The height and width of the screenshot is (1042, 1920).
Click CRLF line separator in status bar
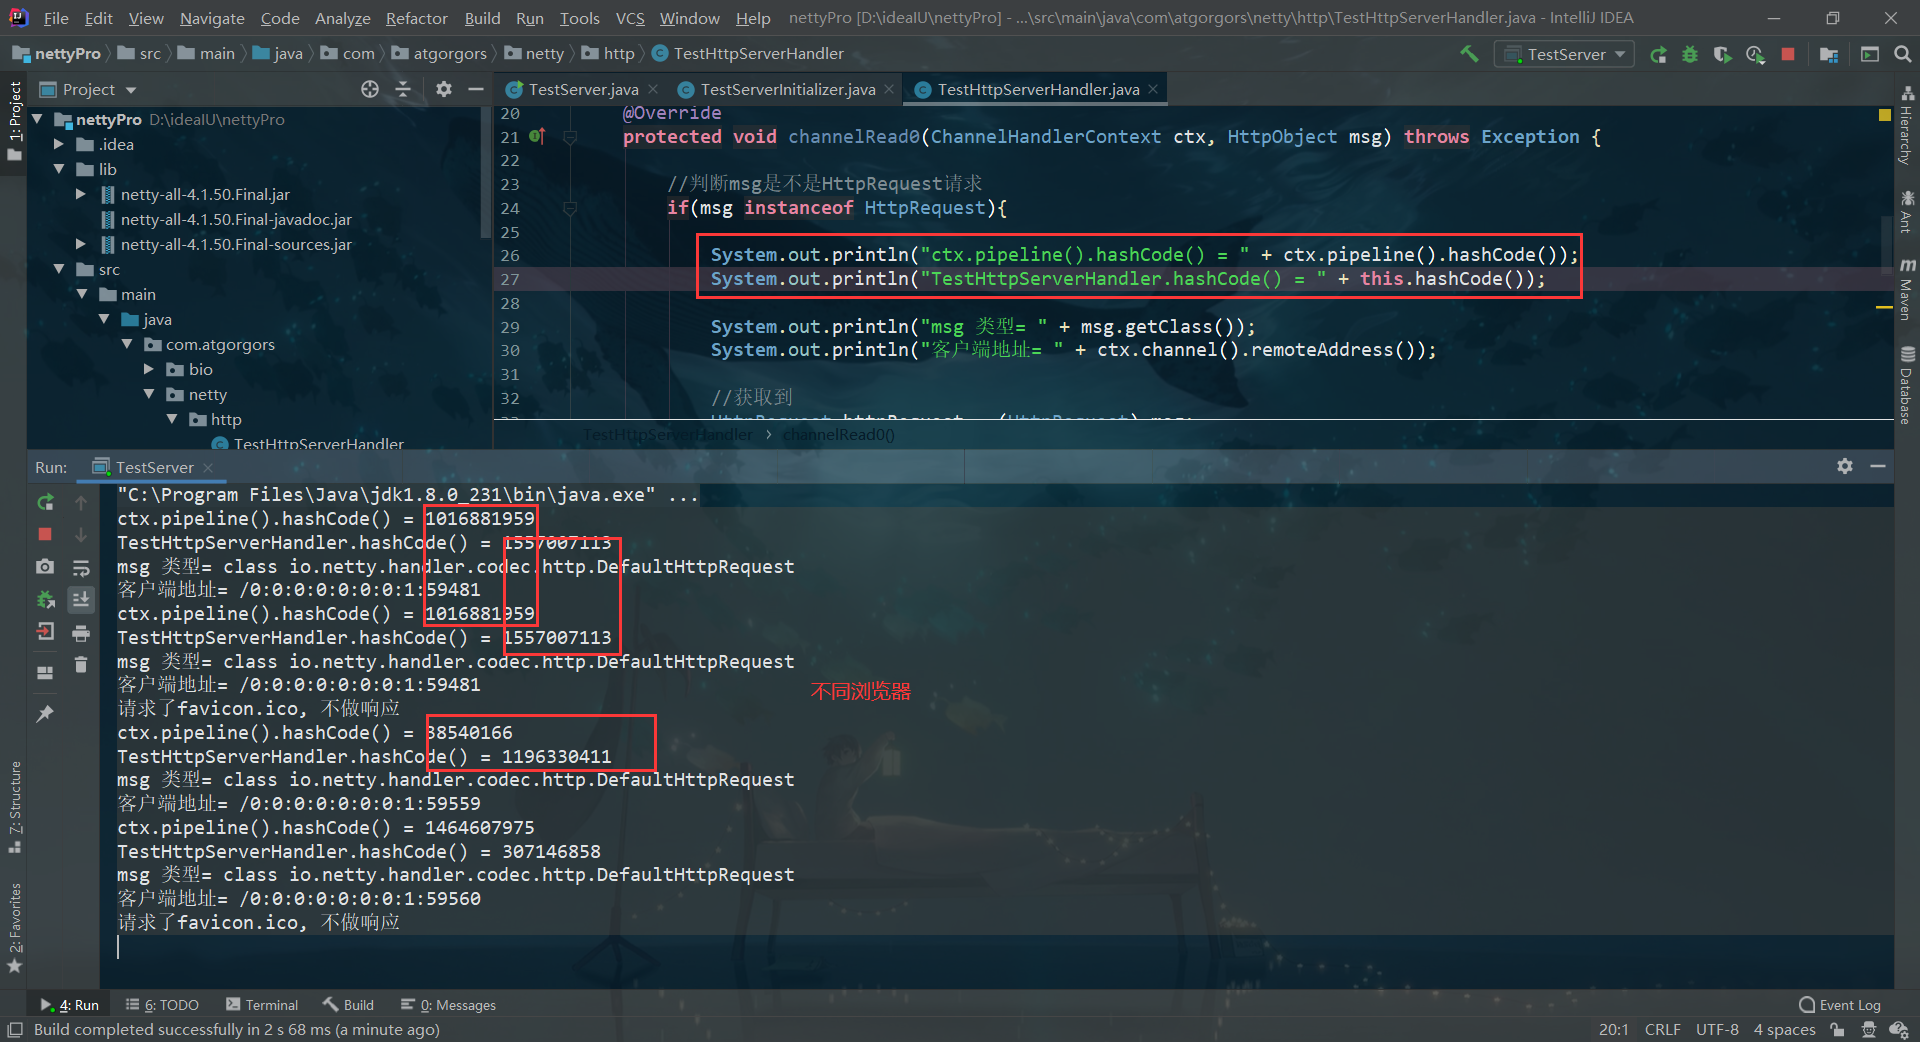click(x=1662, y=1029)
